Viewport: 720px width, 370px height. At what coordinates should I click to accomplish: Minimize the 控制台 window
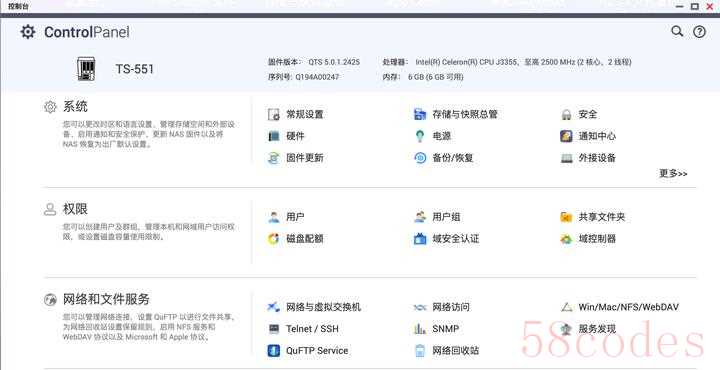680,6
